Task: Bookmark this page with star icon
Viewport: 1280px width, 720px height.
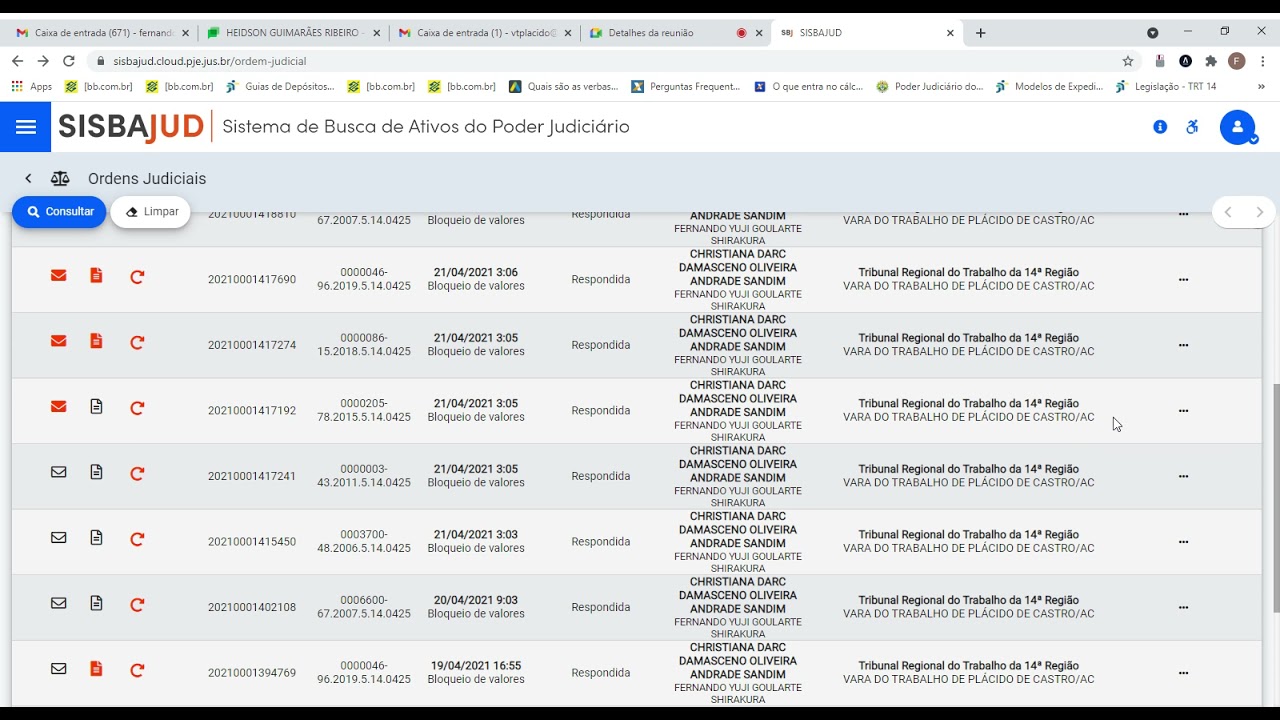Action: [x=1128, y=61]
